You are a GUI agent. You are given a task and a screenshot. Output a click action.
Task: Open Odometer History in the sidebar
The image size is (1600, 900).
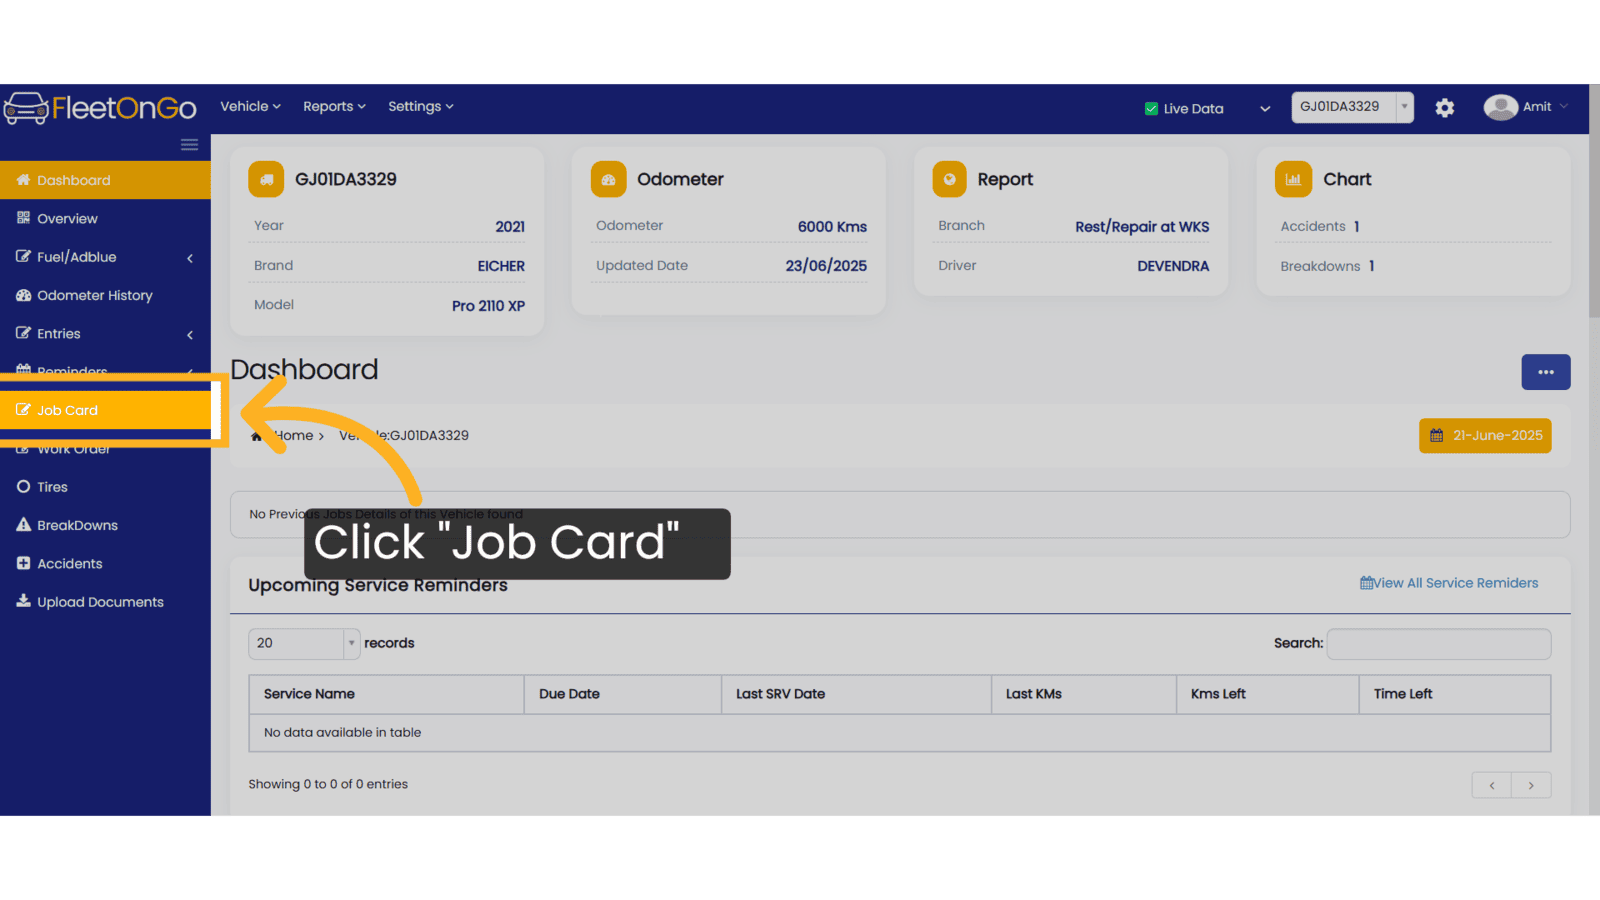point(105,295)
